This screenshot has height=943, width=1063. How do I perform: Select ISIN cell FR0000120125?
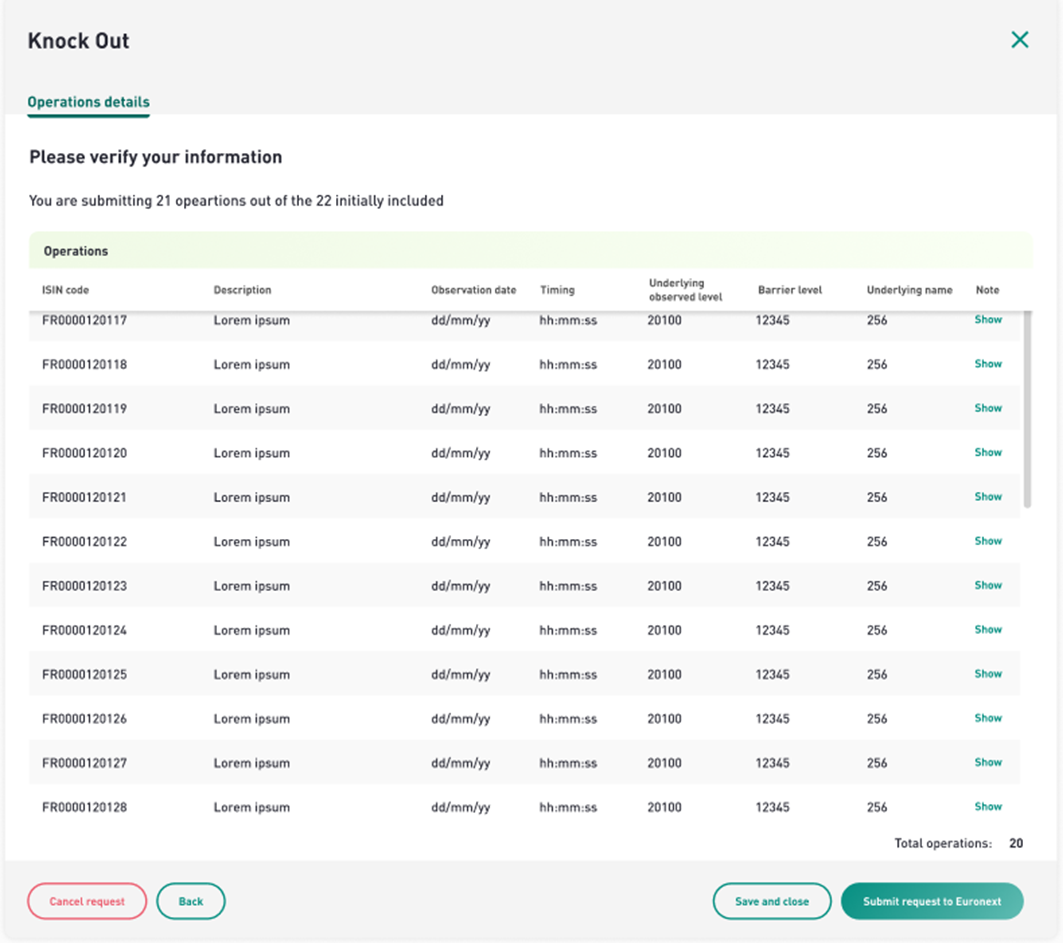(84, 675)
